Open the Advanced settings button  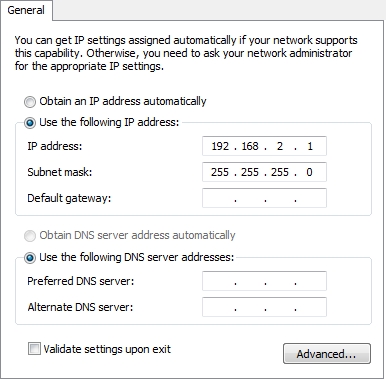click(x=327, y=354)
